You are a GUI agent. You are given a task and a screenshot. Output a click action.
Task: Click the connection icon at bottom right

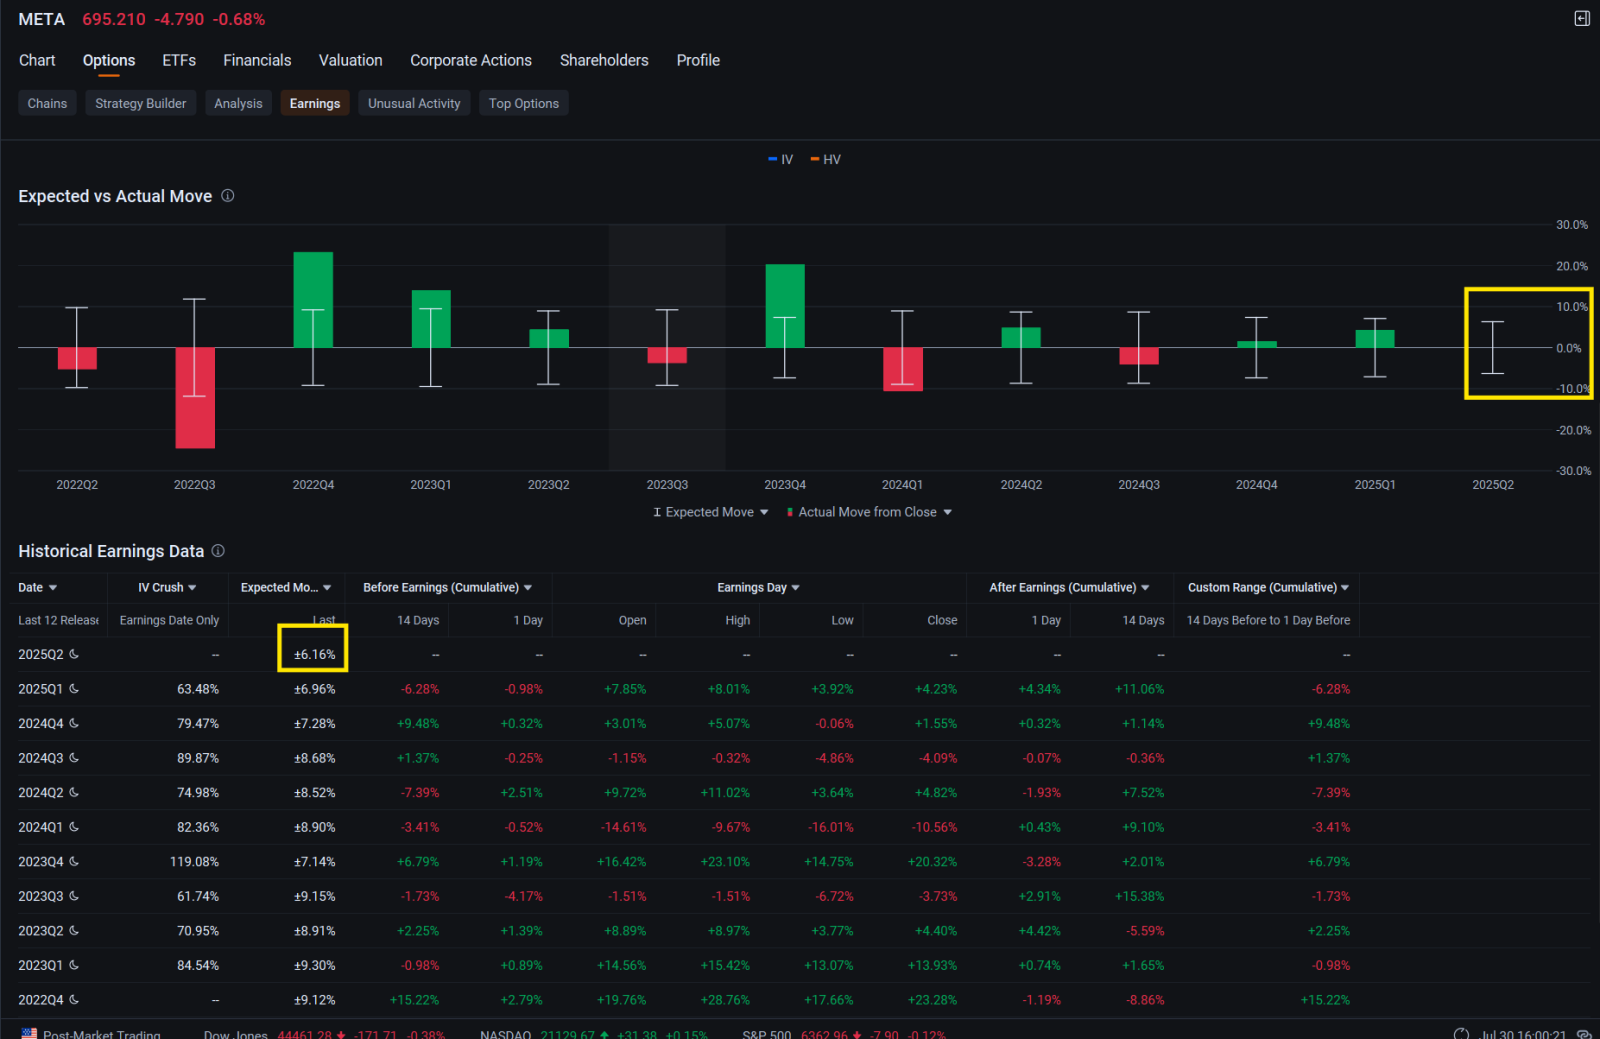click(x=1584, y=1034)
